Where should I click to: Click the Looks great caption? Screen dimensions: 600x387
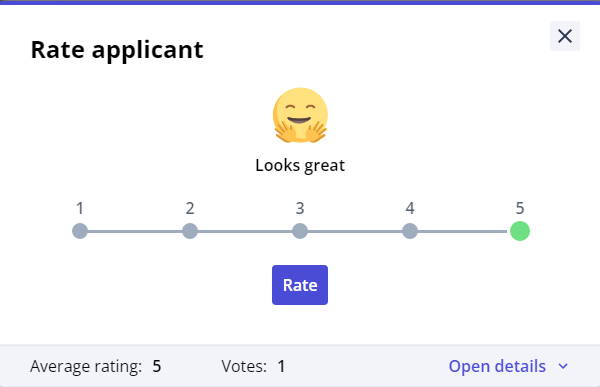tap(300, 165)
